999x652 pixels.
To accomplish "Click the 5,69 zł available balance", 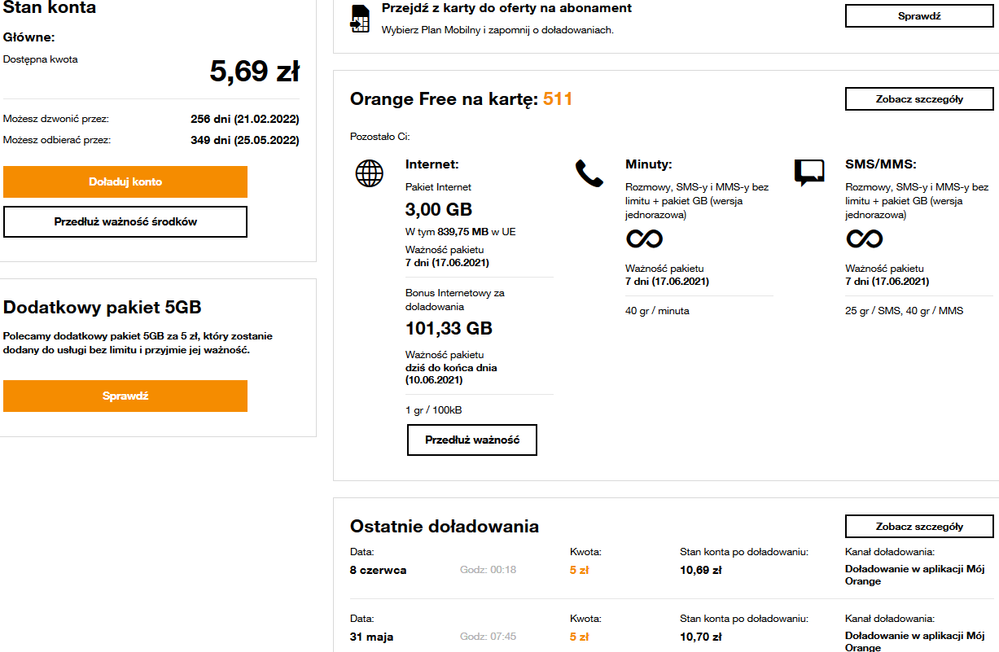I will (x=254, y=71).
